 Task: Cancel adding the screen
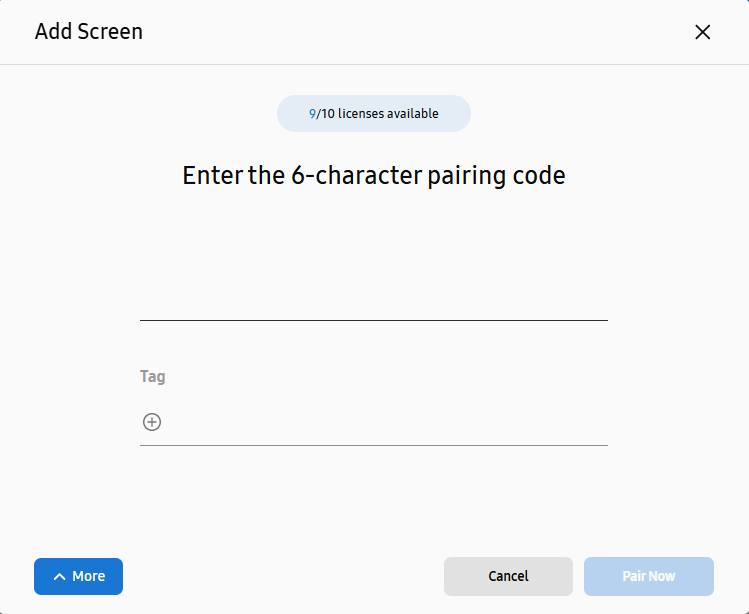[508, 576]
